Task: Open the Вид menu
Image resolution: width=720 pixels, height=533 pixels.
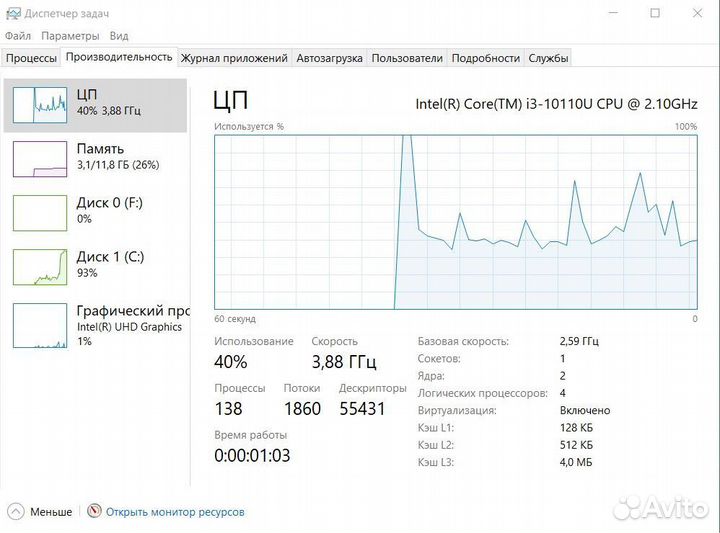Action: 119,36
